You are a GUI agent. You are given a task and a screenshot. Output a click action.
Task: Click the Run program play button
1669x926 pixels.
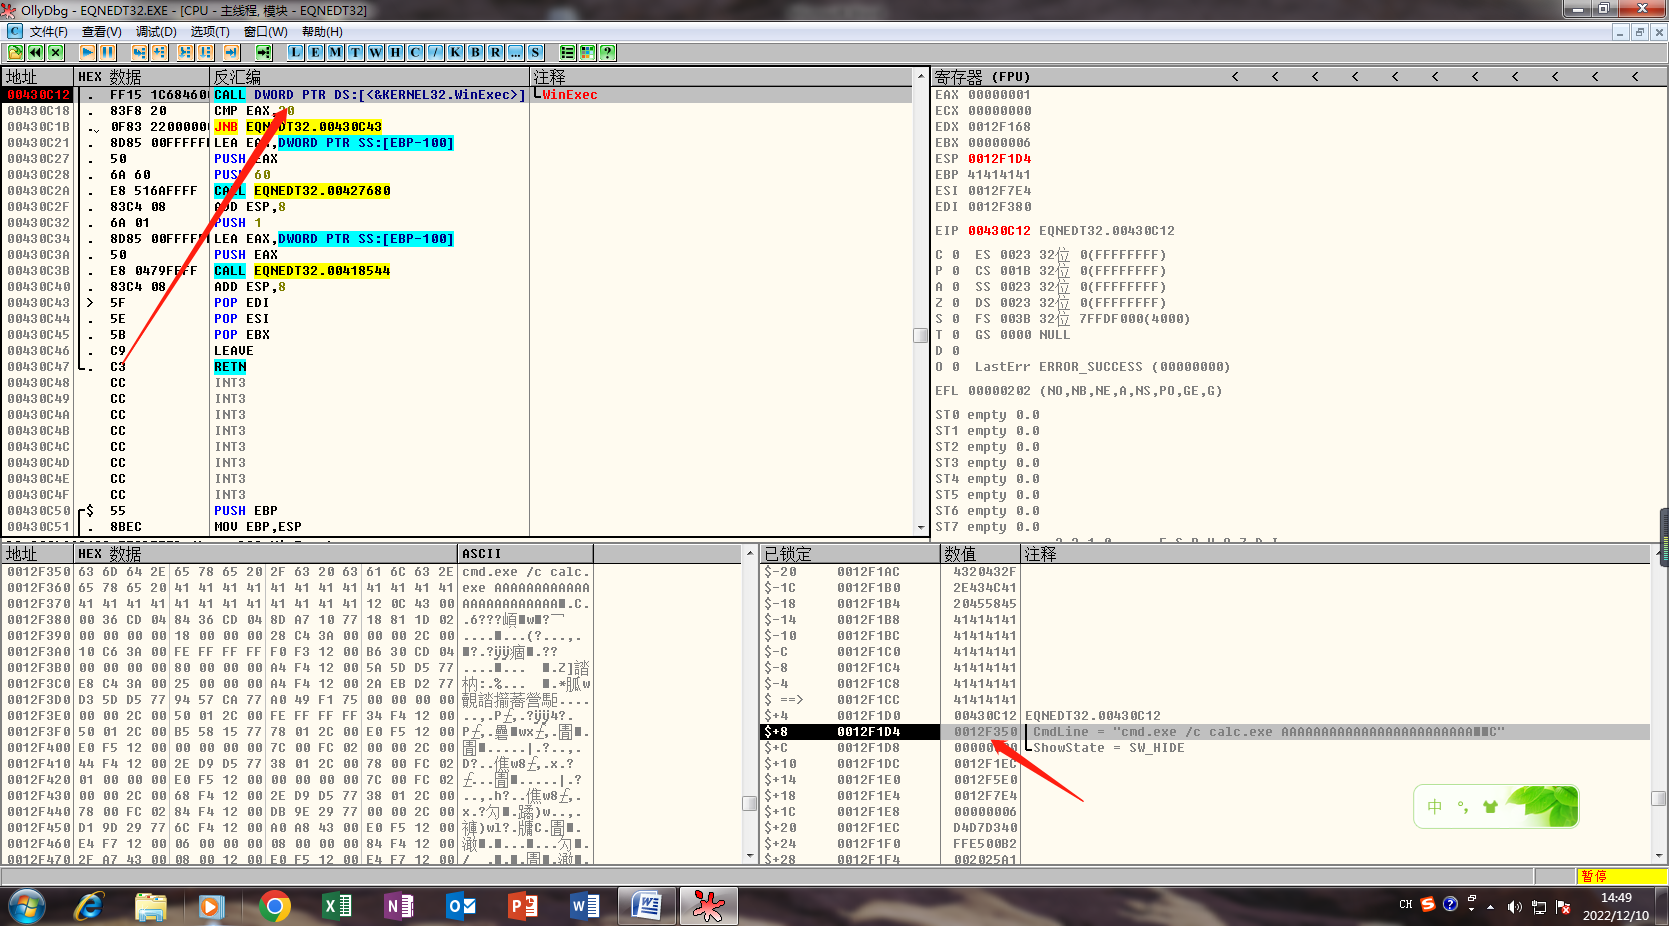[x=88, y=52]
